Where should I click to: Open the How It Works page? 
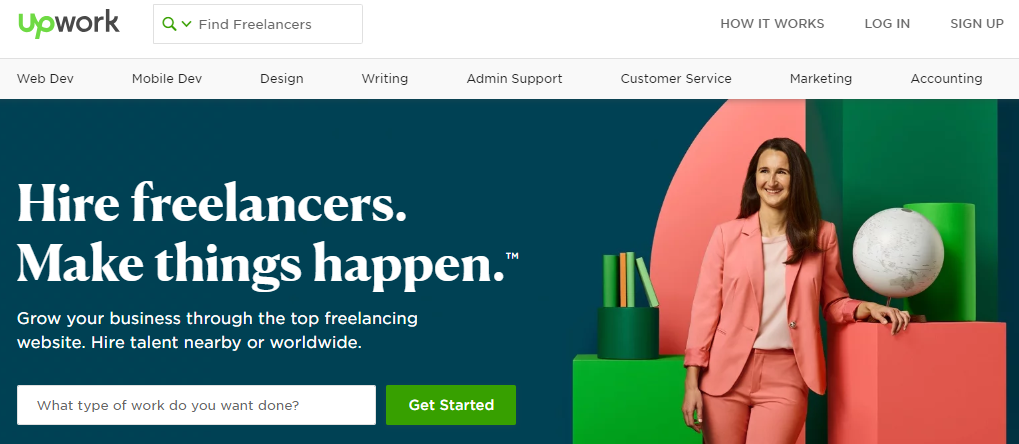coord(772,24)
